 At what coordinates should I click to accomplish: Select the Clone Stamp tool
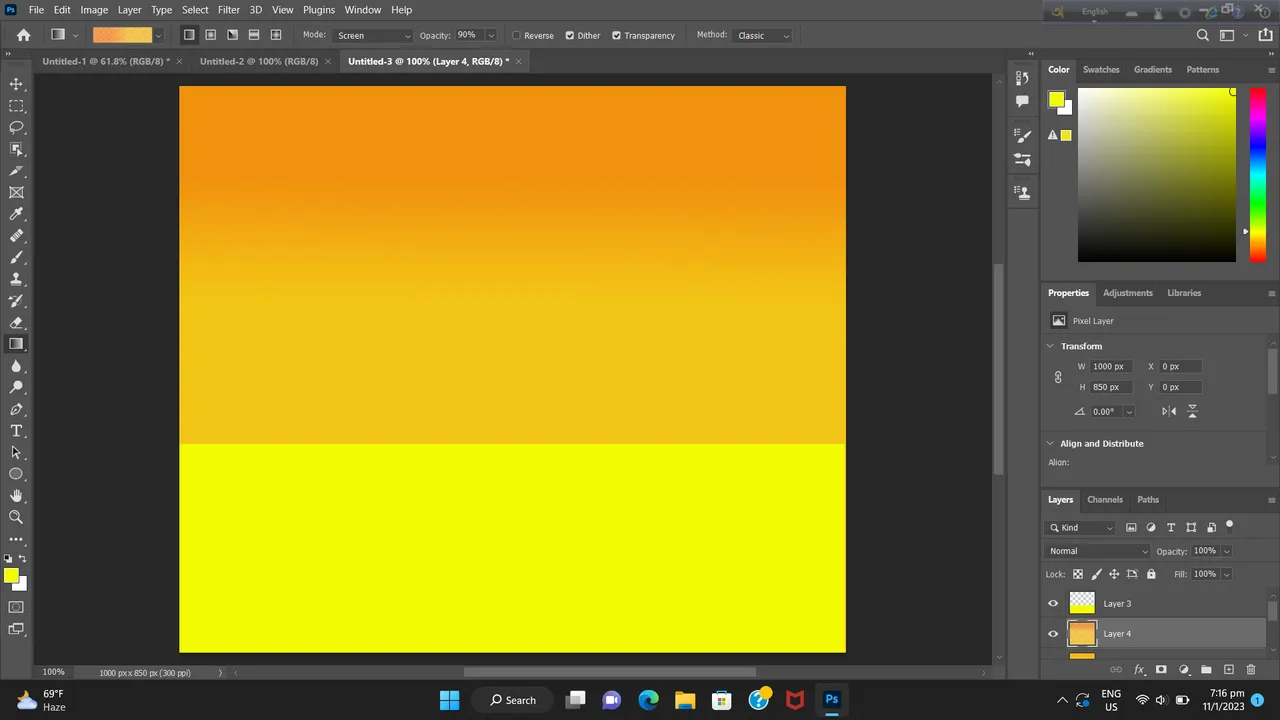pos(16,279)
